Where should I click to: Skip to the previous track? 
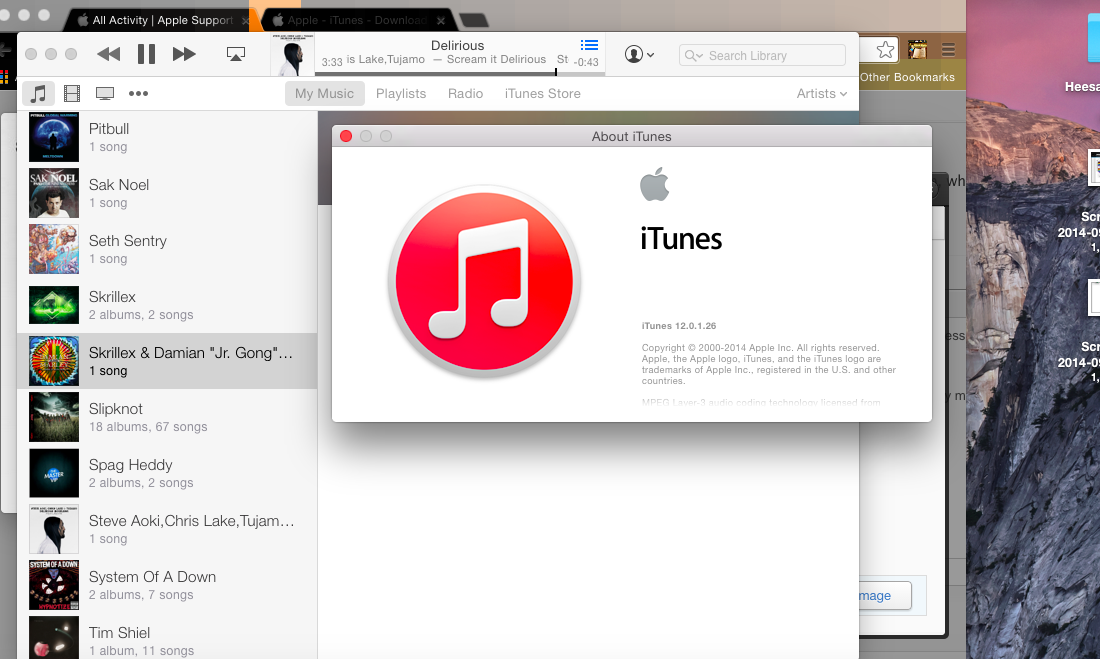tap(108, 54)
